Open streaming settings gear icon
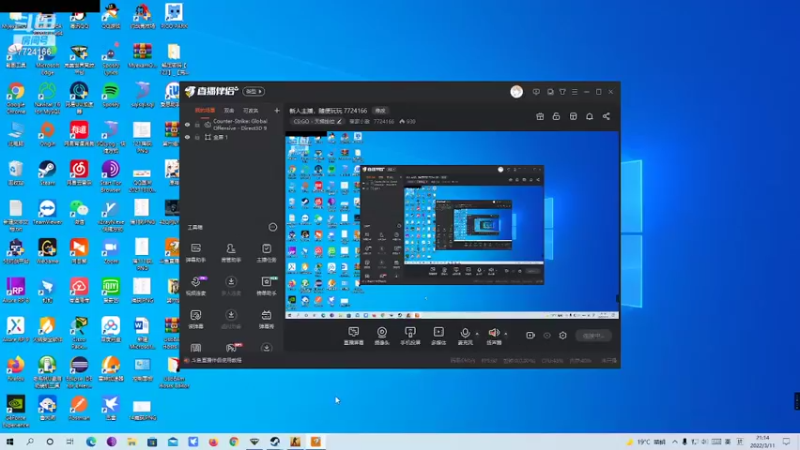The image size is (800, 450). point(563,335)
